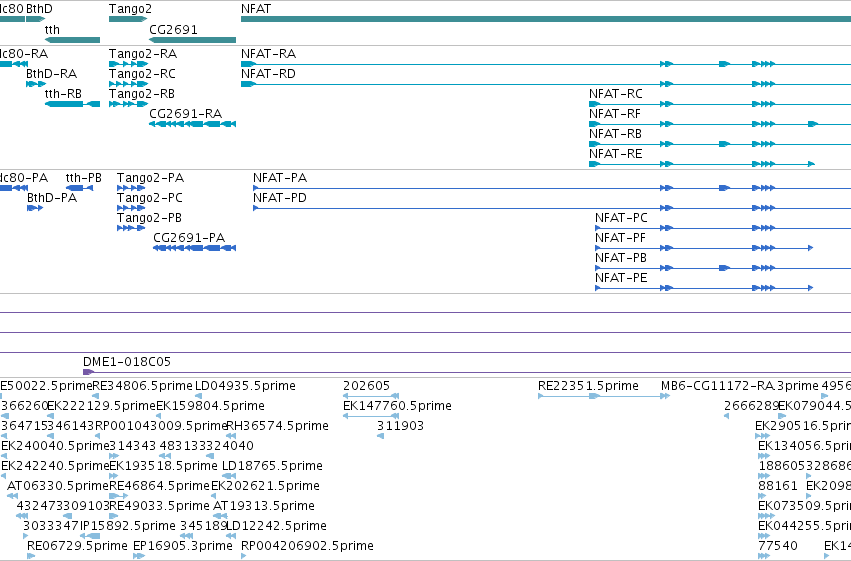Click the Tango2 gene arrow glyph
851x561 pixels.
[x=128, y=20]
